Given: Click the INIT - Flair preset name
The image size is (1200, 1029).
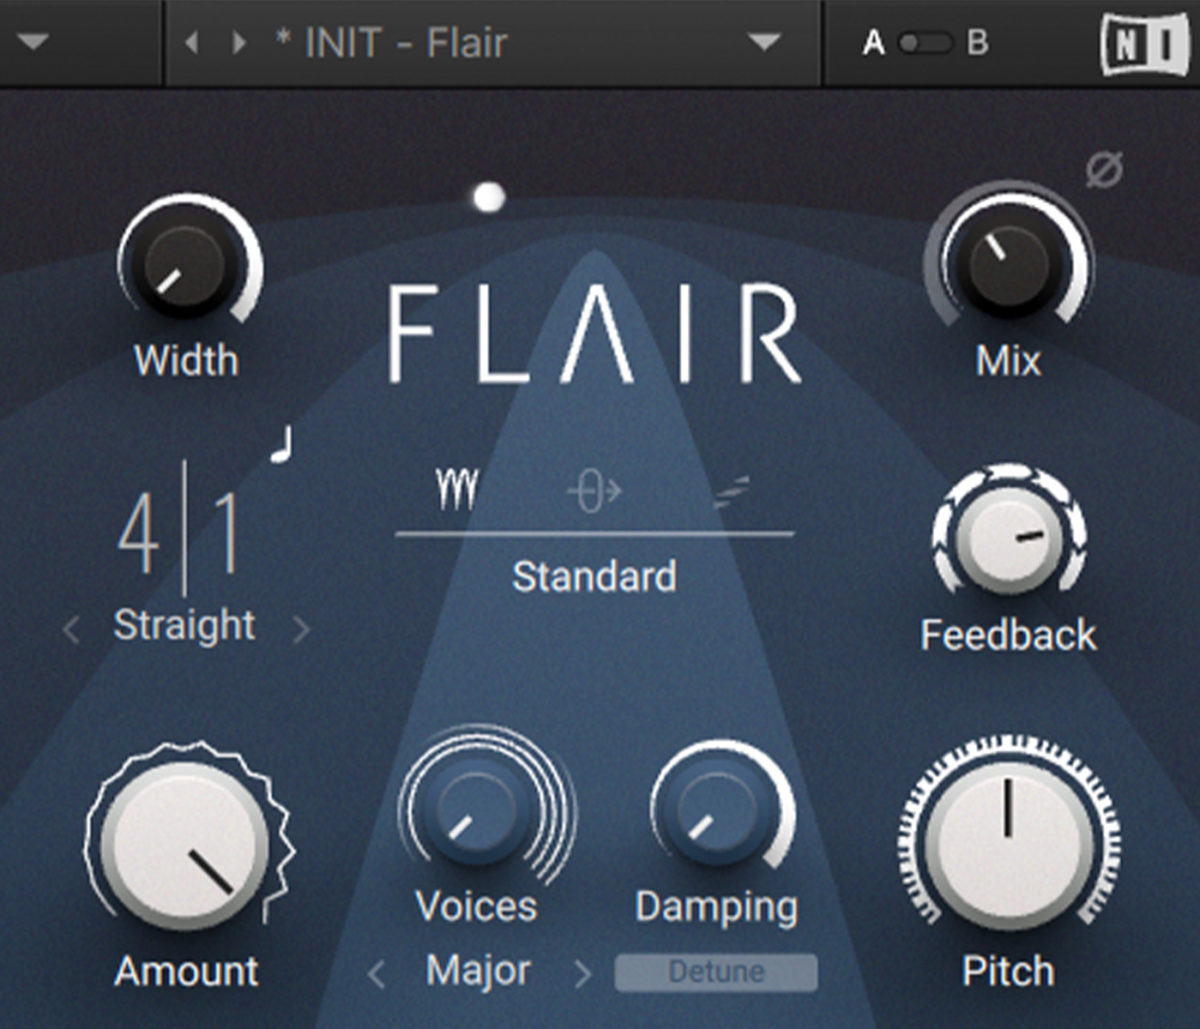Looking at the screenshot, I should 391,43.
